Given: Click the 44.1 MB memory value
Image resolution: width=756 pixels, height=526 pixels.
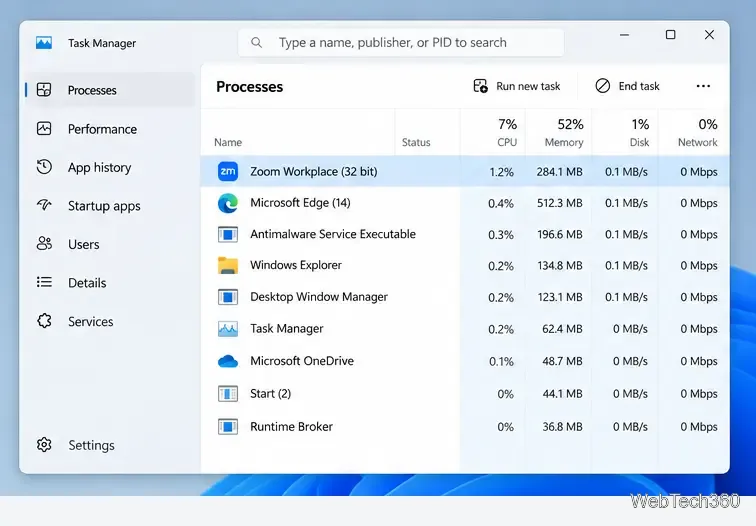Looking at the screenshot, I should 562,394.
